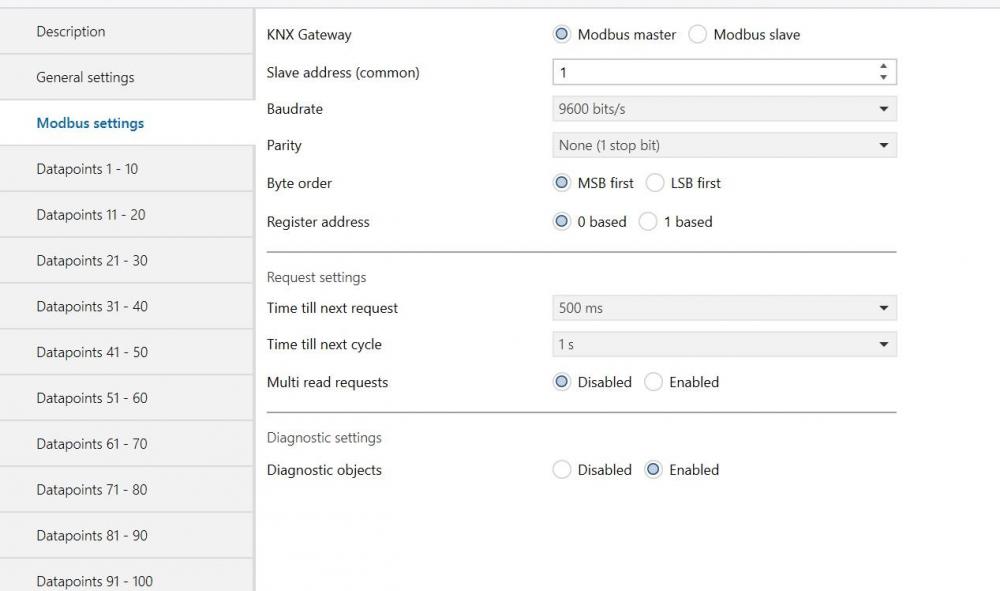
Task: Go to Datapoints 41 - 50 tab
Action: click(x=127, y=352)
